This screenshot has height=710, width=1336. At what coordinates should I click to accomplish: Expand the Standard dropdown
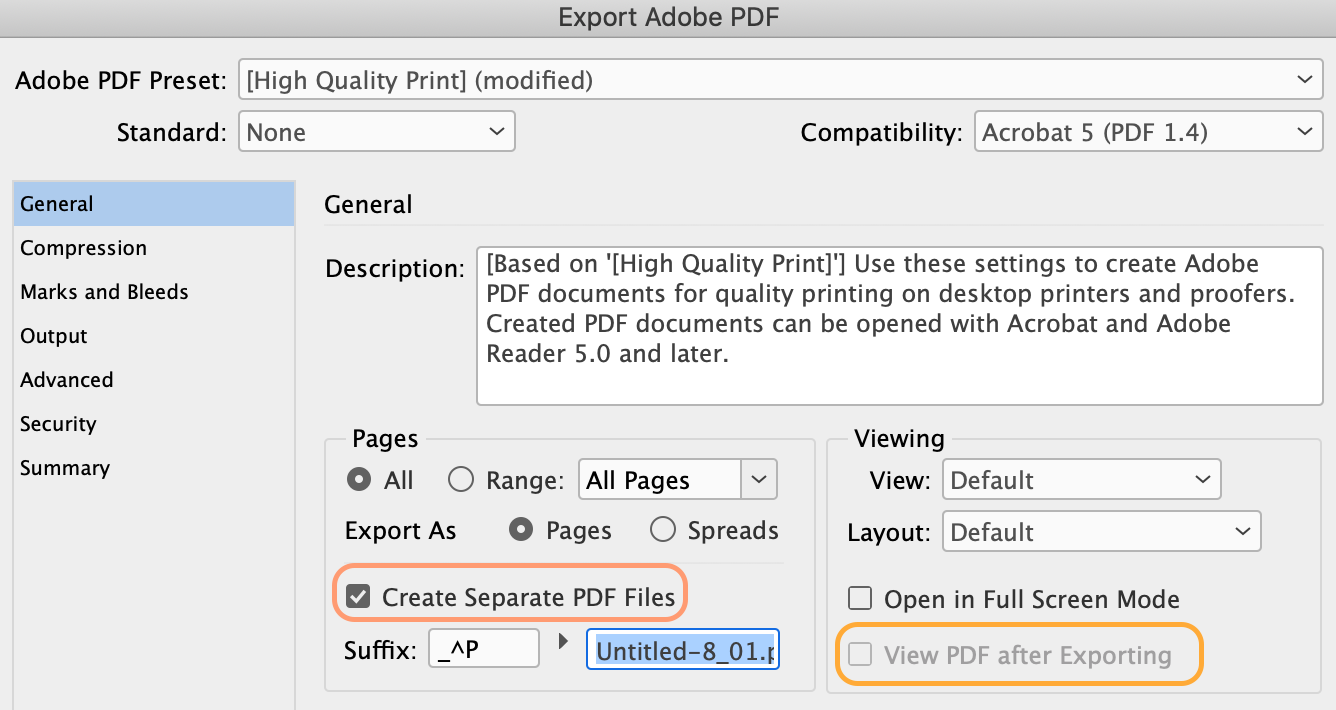point(376,132)
